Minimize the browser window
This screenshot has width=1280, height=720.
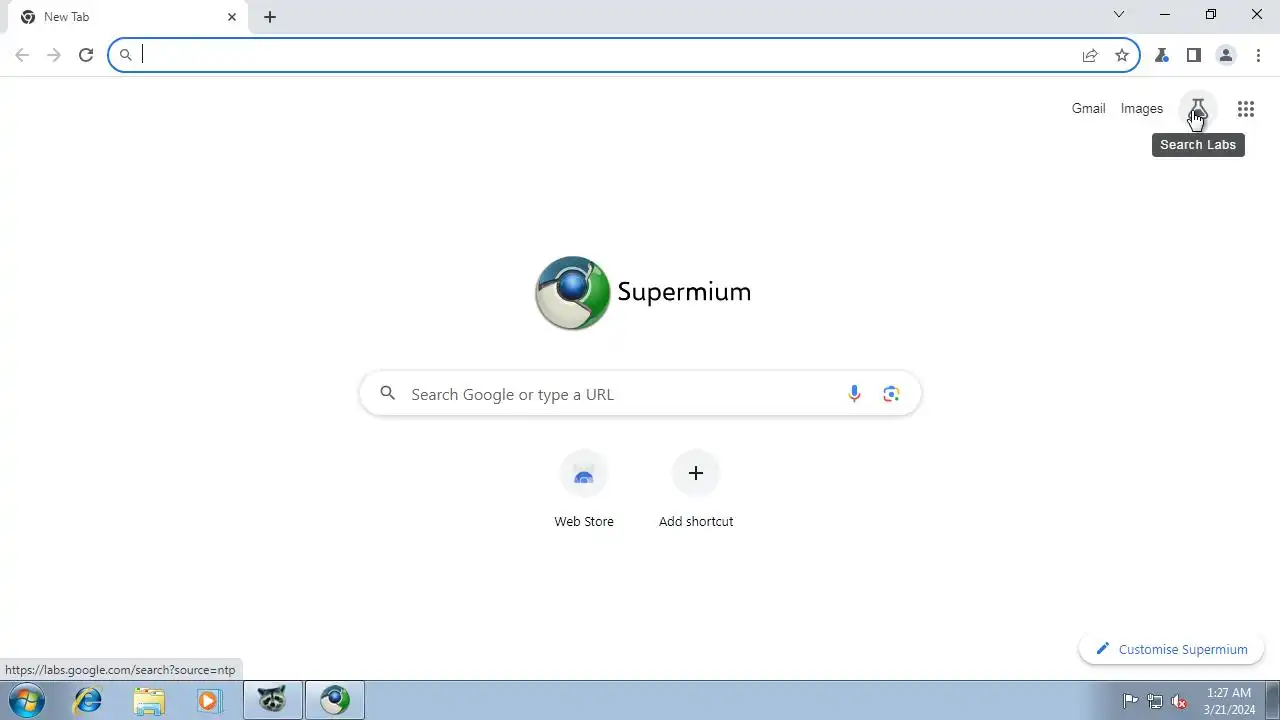point(1165,14)
